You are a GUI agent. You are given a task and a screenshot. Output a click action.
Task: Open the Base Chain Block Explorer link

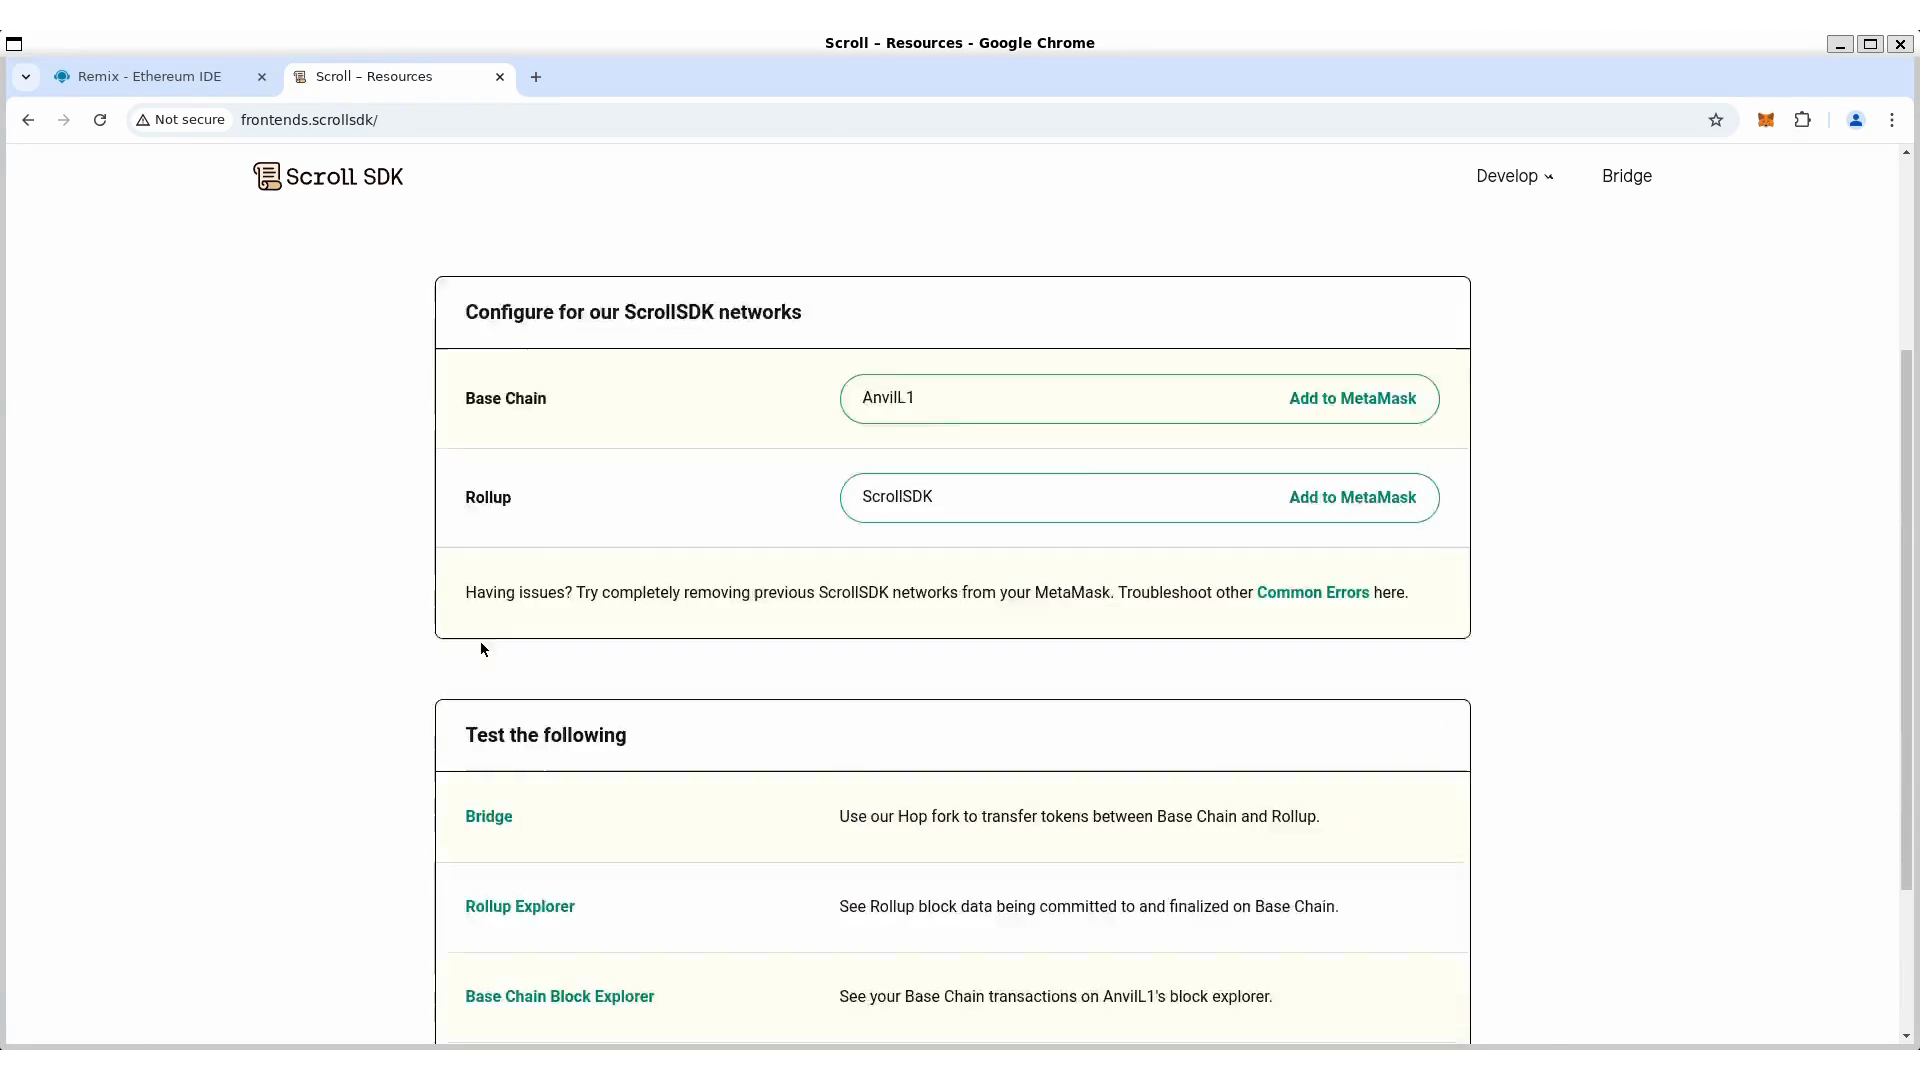point(560,997)
